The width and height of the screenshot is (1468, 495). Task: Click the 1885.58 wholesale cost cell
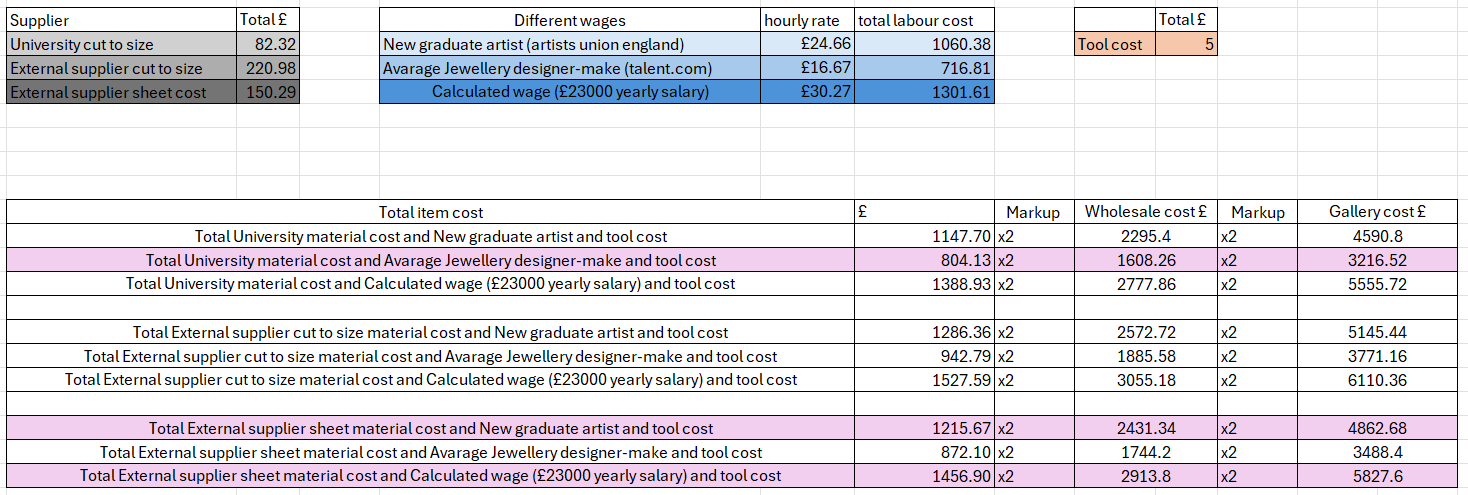pyautogui.click(x=1146, y=356)
